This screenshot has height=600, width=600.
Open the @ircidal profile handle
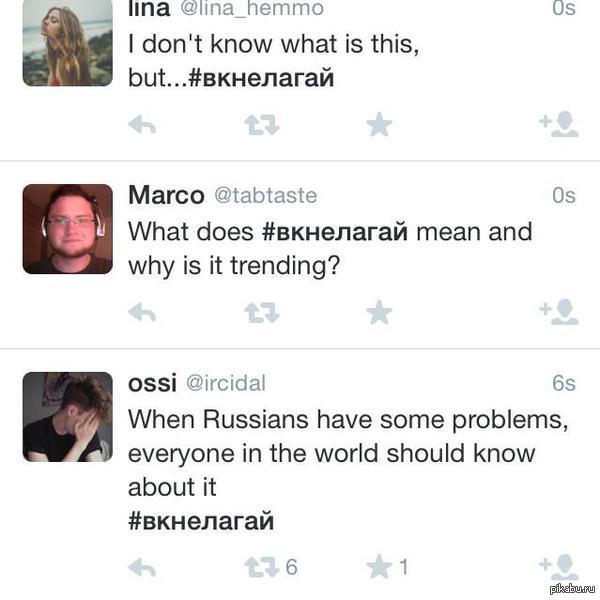(226, 383)
